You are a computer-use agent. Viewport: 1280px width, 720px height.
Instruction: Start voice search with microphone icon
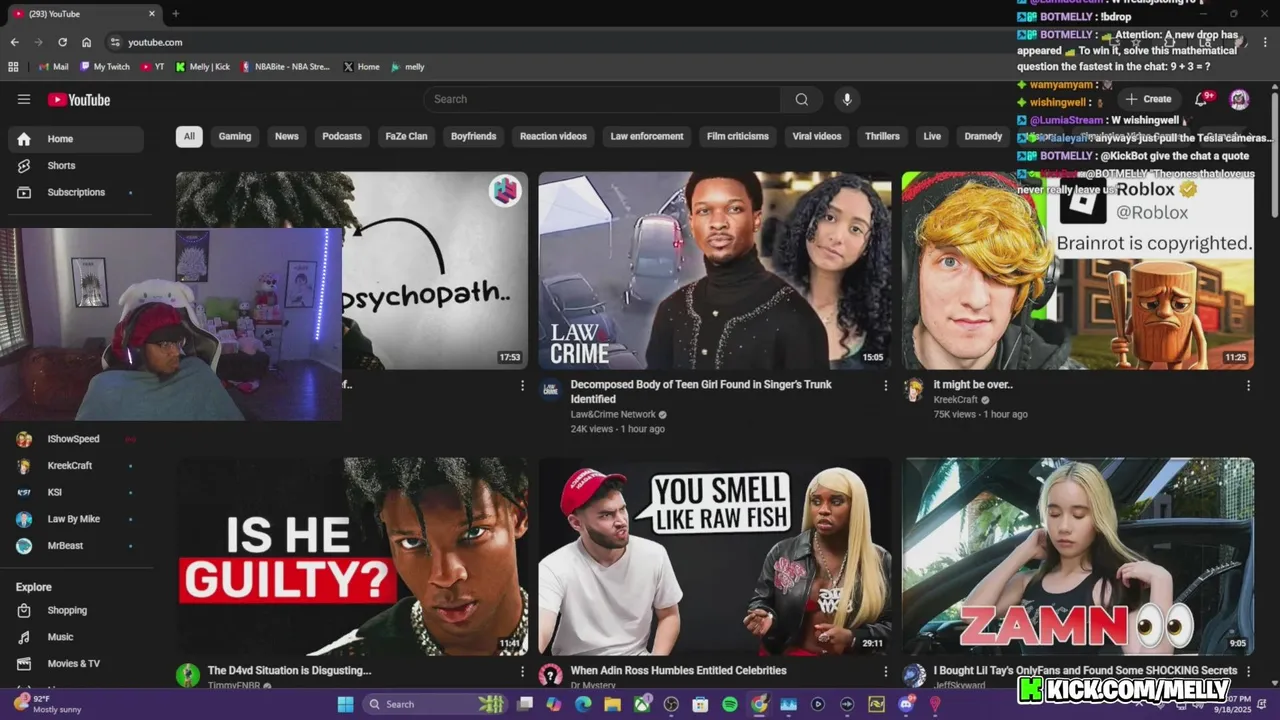(x=847, y=99)
